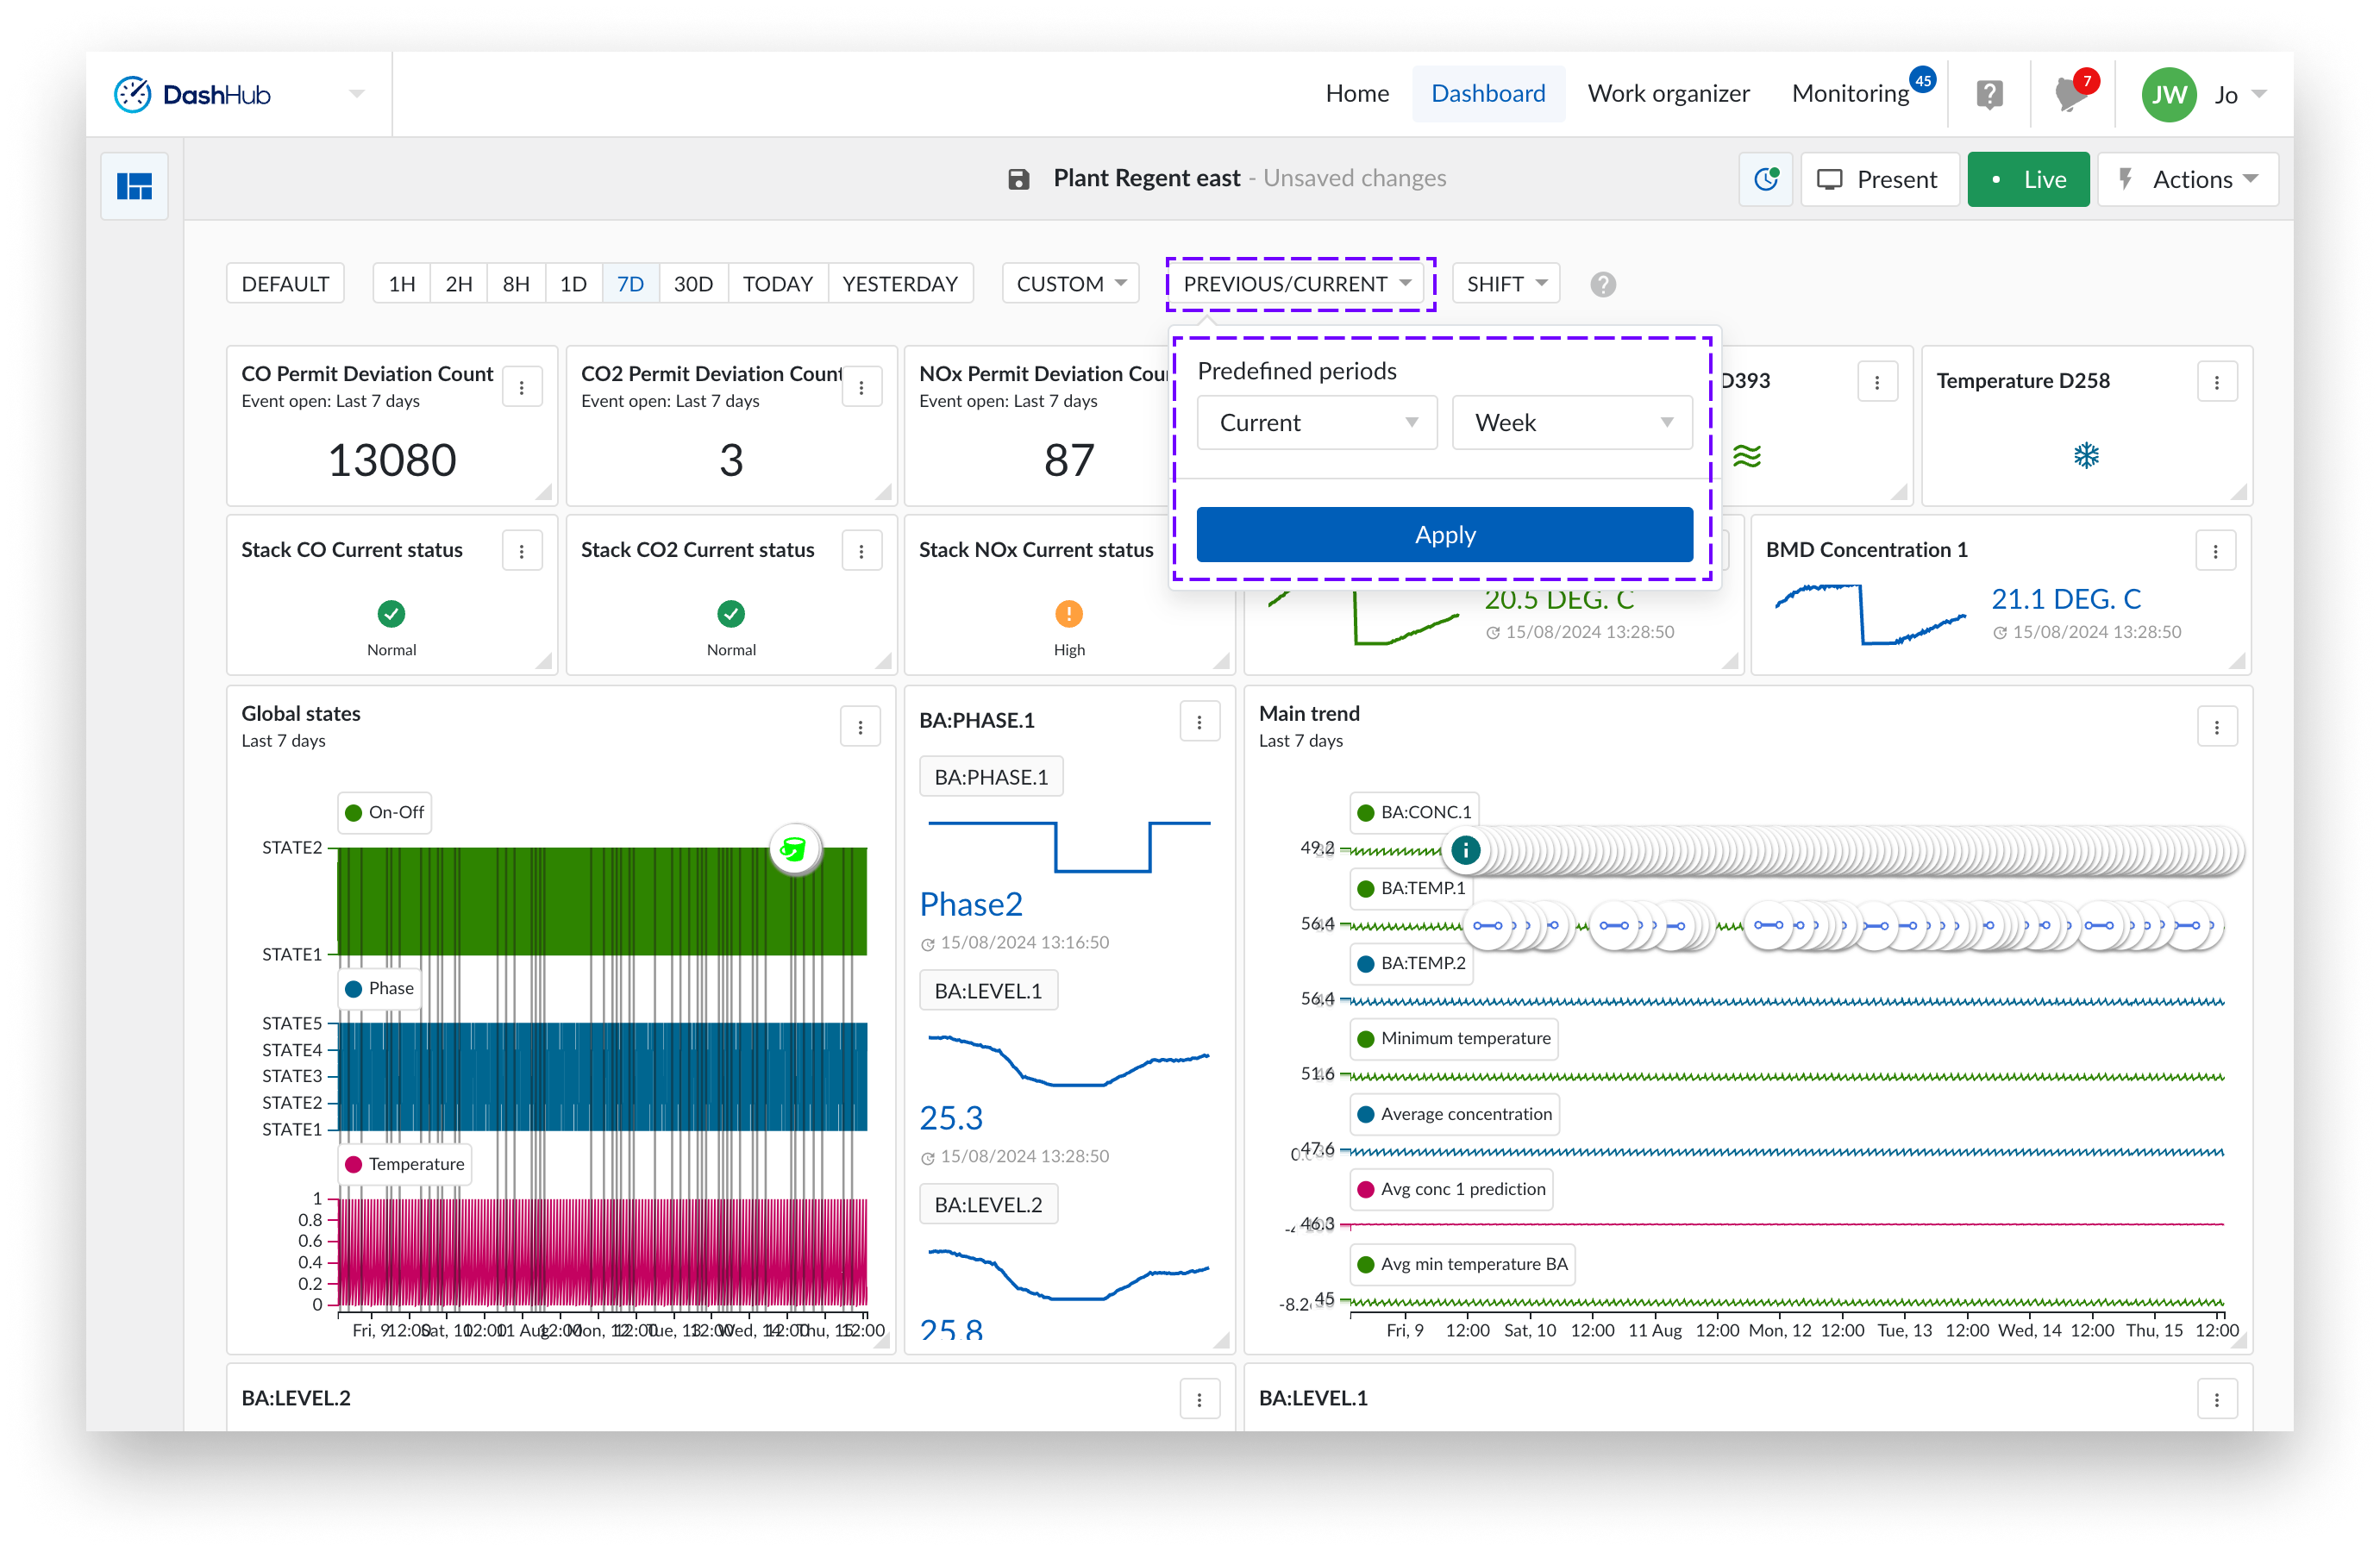Image resolution: width=2380 pixels, height=1552 pixels.
Task: Open options menu of CO2 Permit Deviation Count
Action: (x=861, y=388)
